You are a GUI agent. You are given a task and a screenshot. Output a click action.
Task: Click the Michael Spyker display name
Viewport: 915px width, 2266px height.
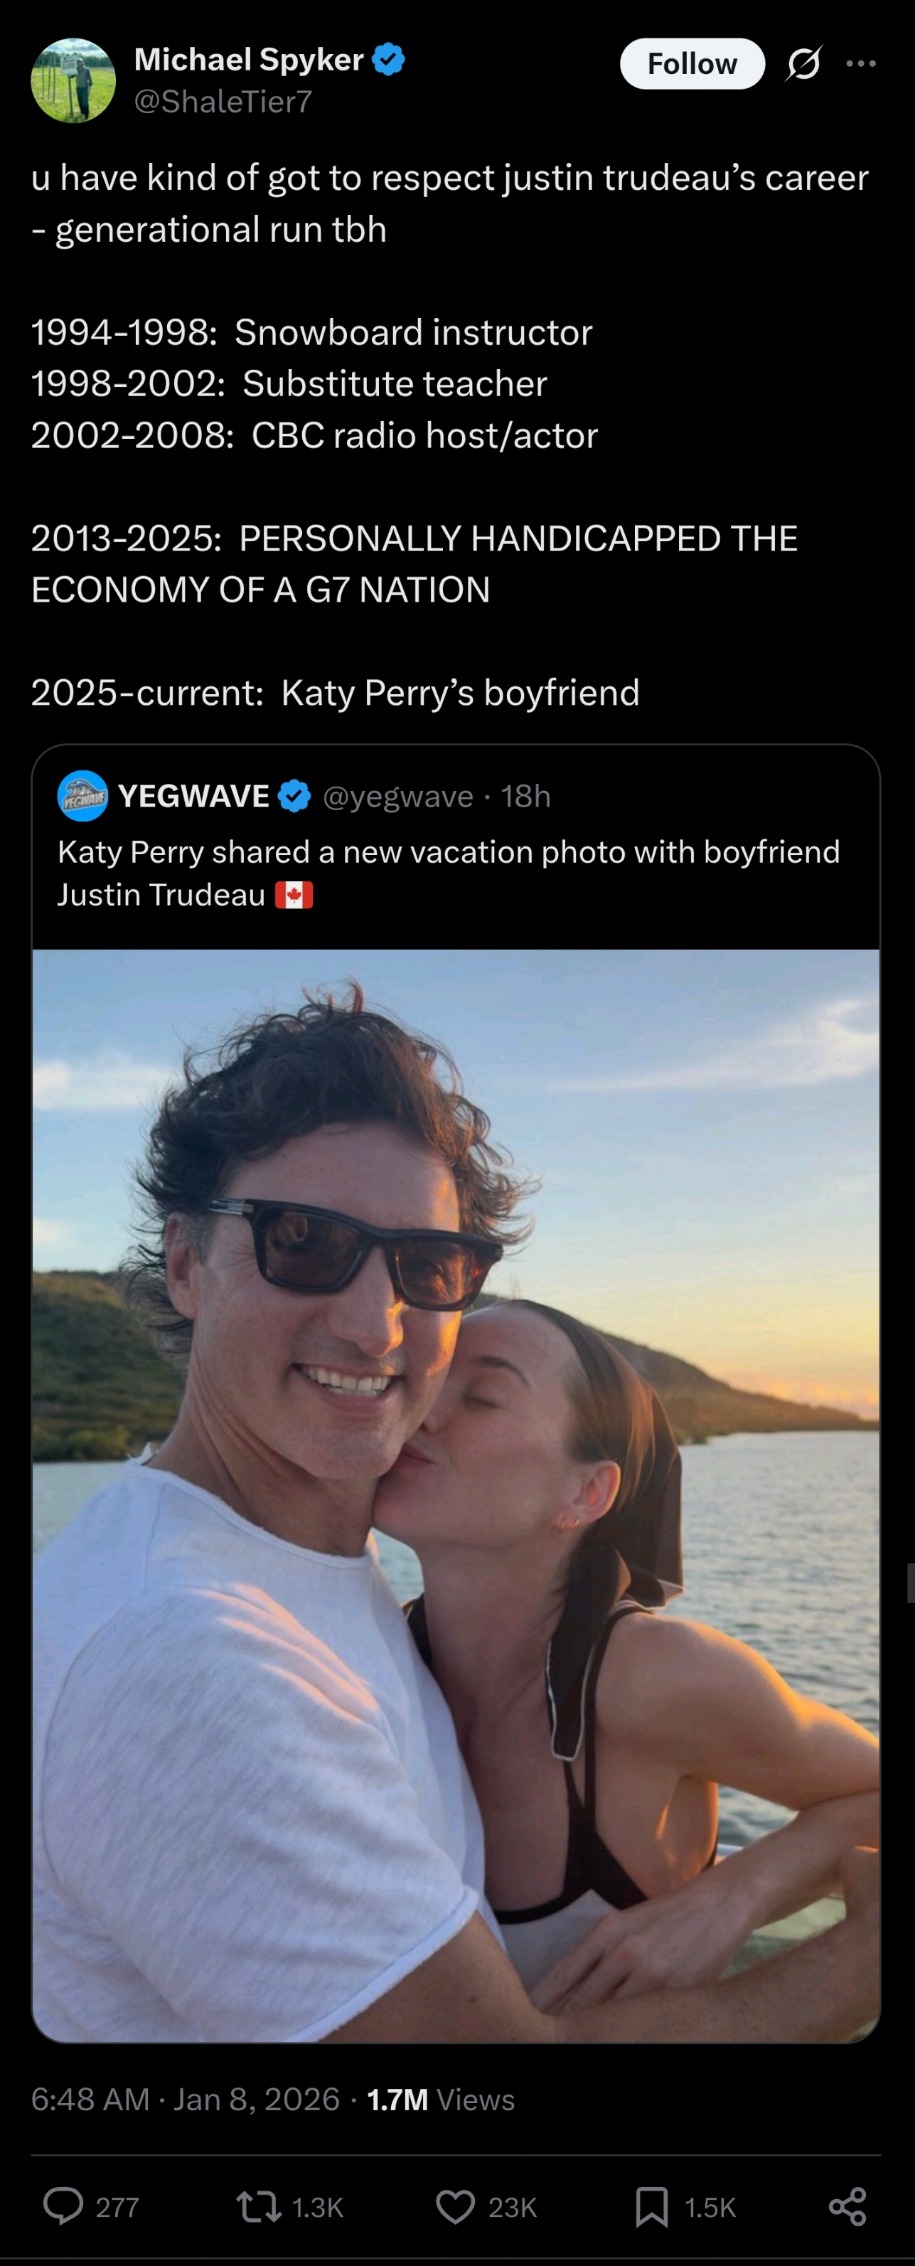[248, 60]
